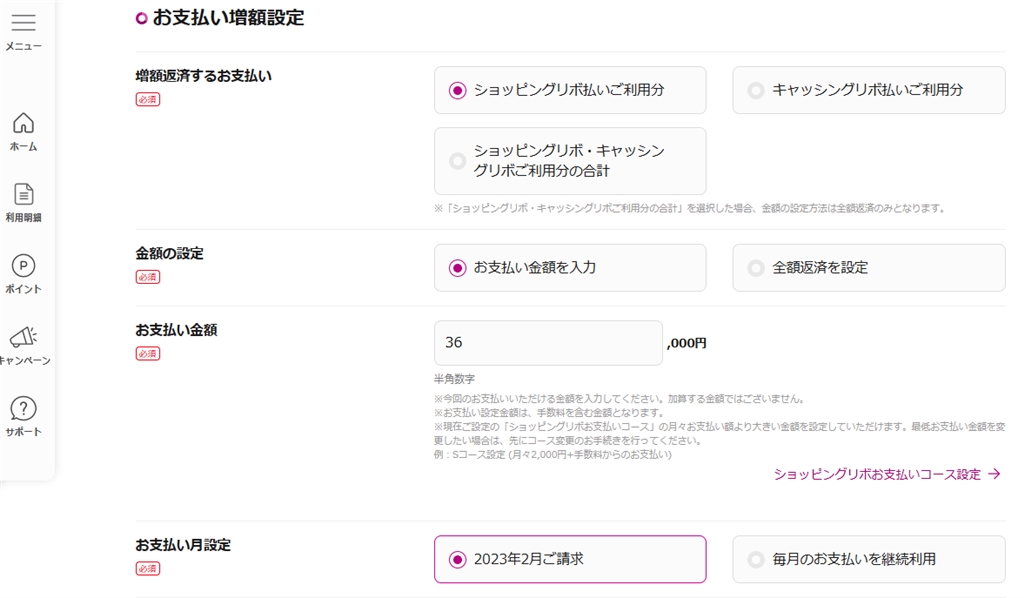Viewport: 1024px width, 598px height.
Task: Open the Points (ポイント) icon
Action: point(23,266)
